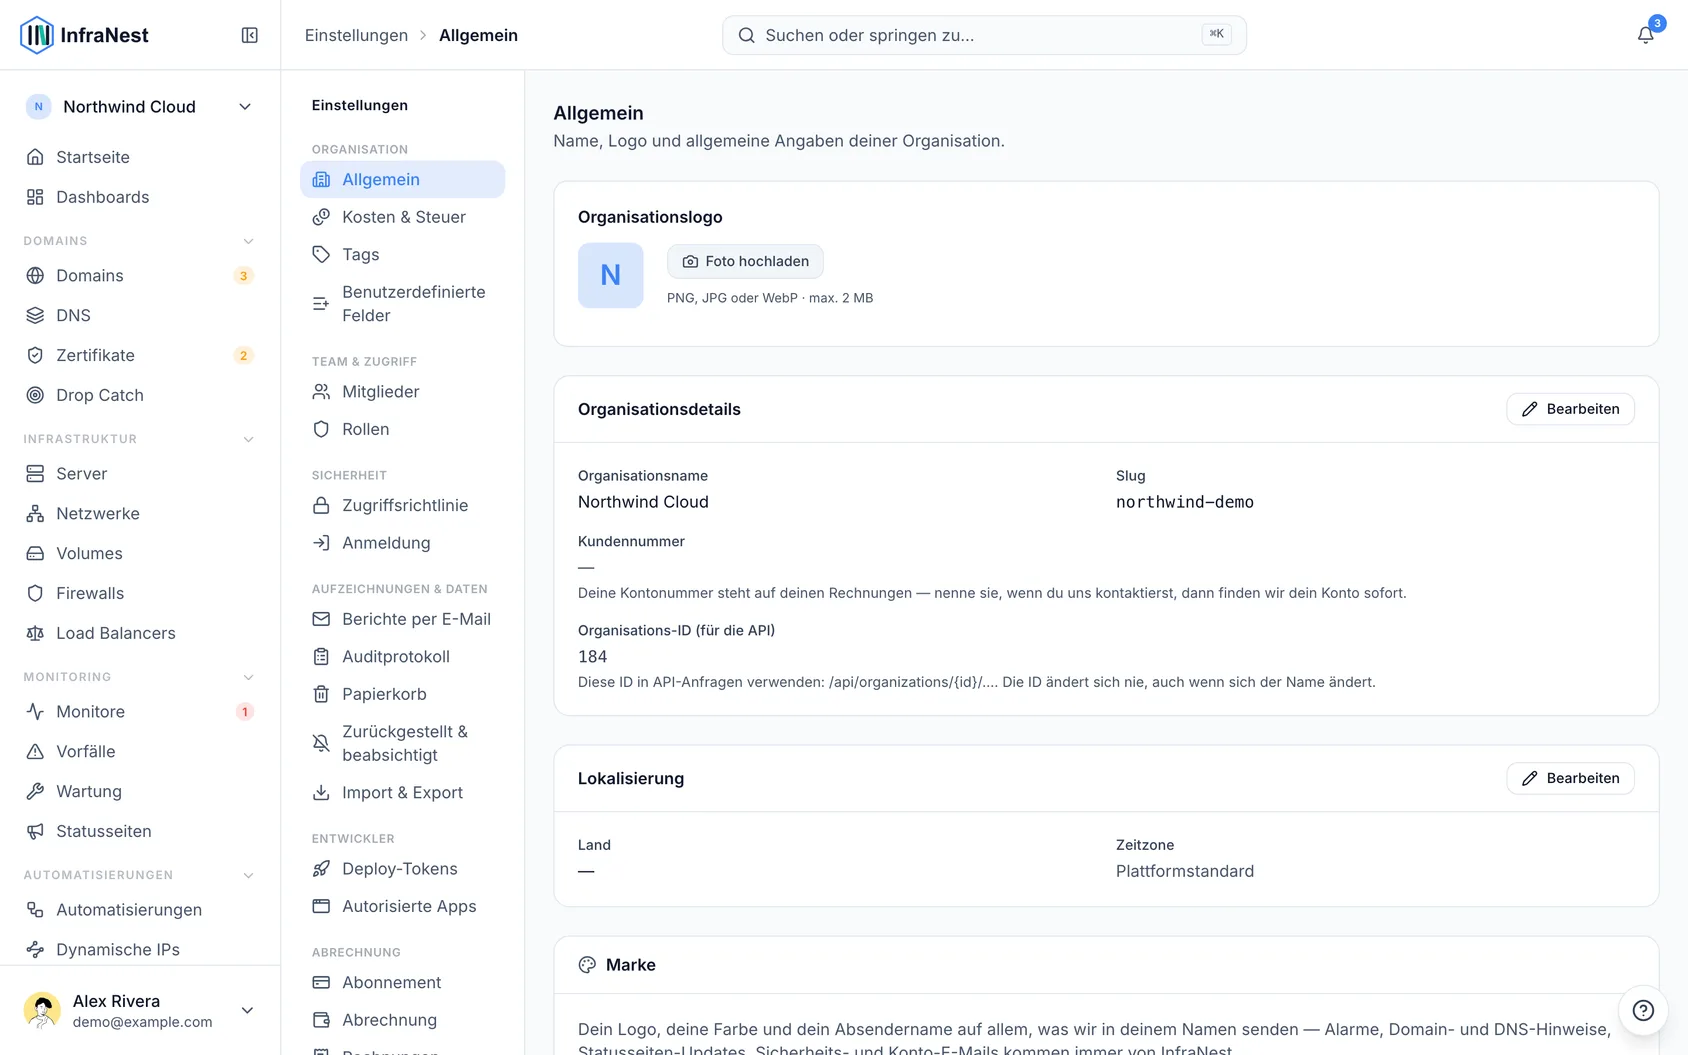Open the Tags settings page
This screenshot has width=1688, height=1055.
click(x=402, y=255)
